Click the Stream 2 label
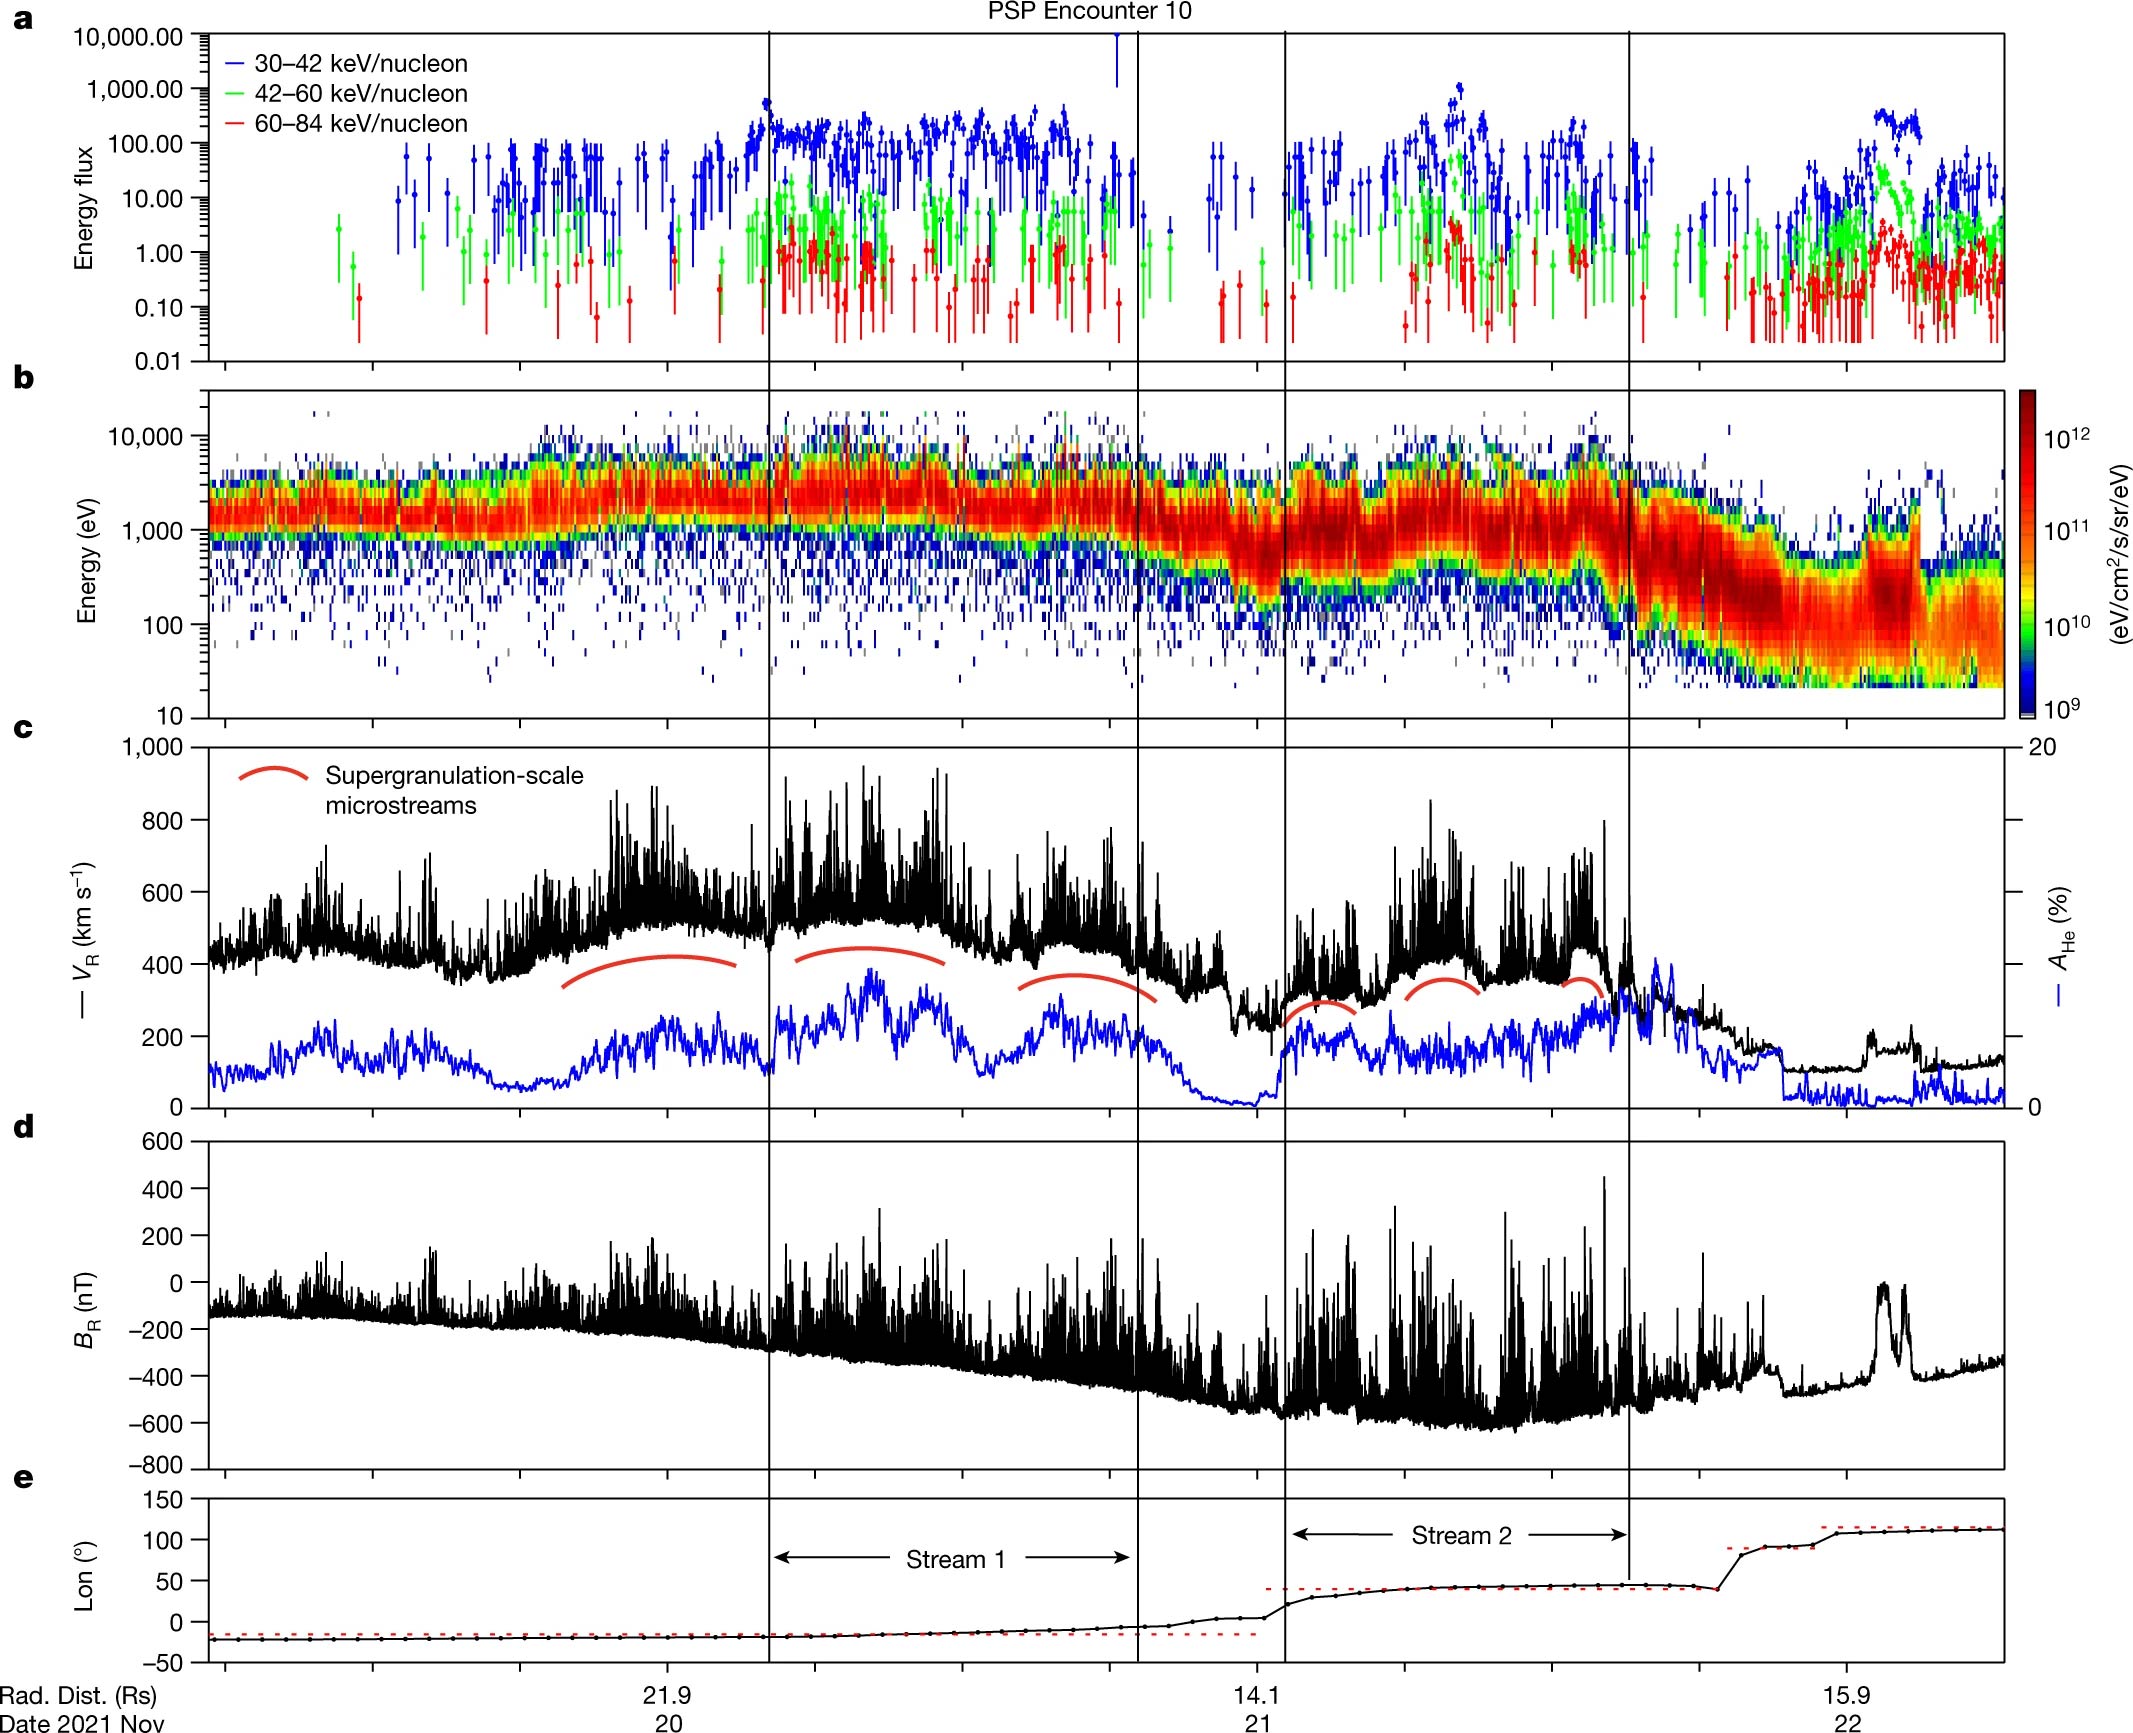The height and width of the screenshot is (1733, 2133). coord(1461,1535)
